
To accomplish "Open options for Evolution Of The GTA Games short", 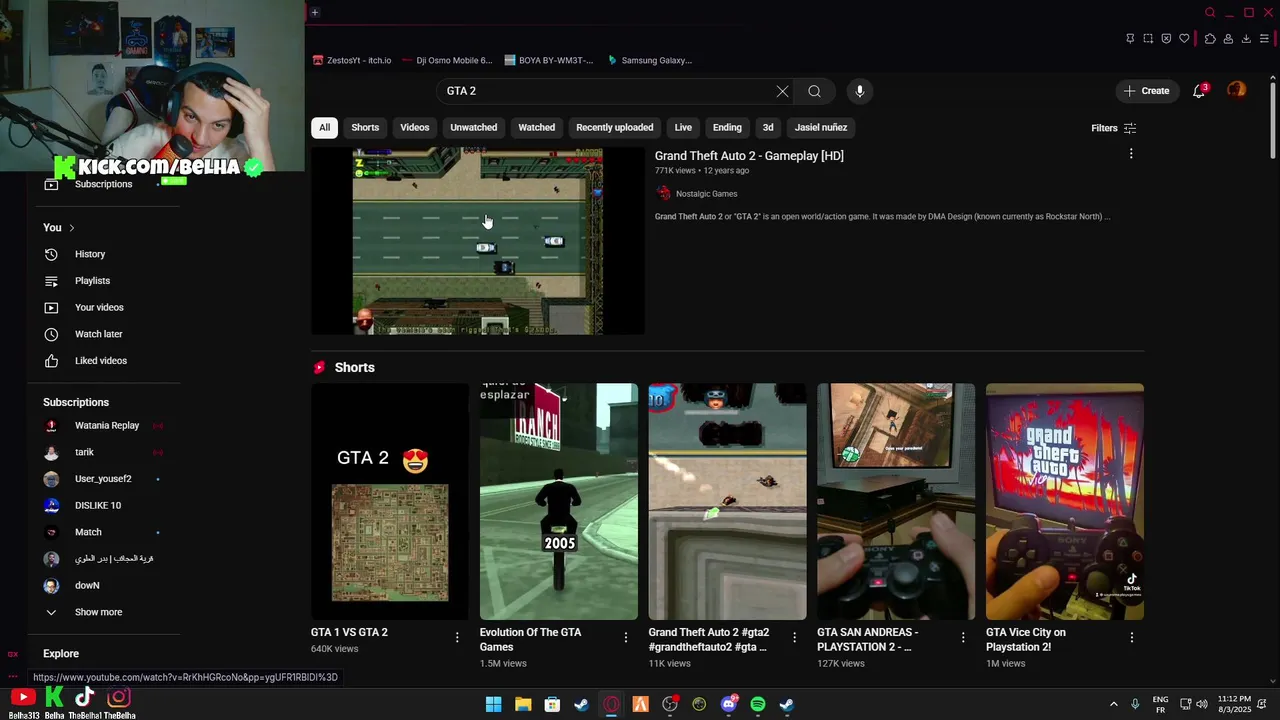I will pyautogui.click(x=626, y=637).
